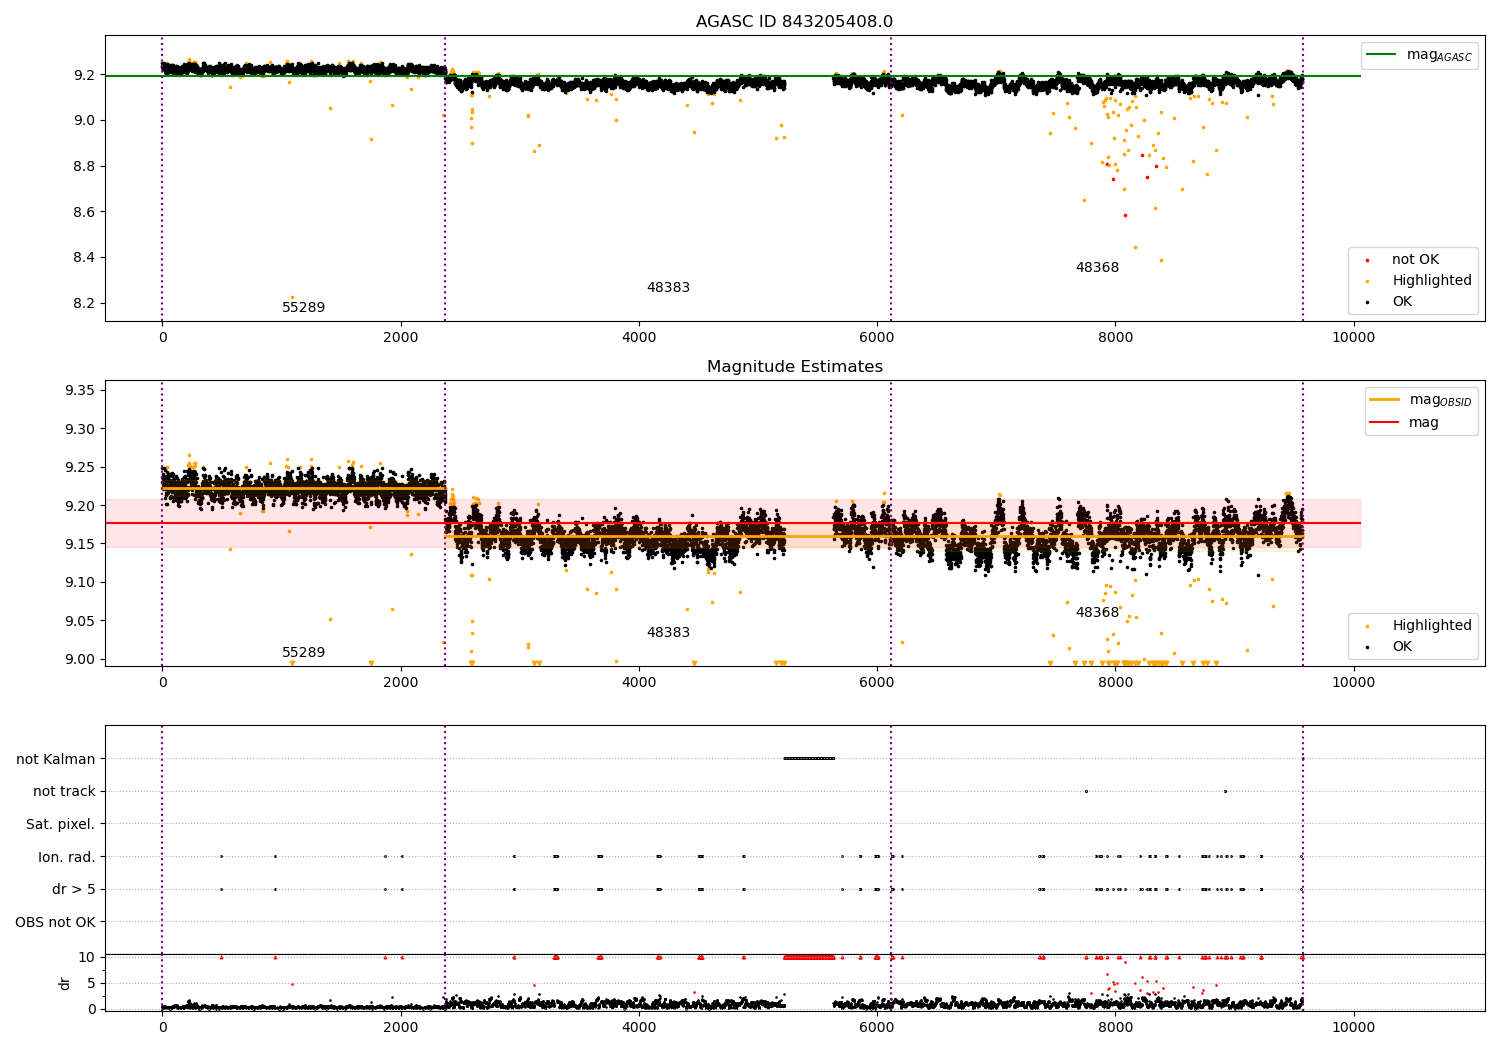The width and height of the screenshot is (1500, 1050).
Task: Click obsid label '48383' in the top plot
Action: [668, 288]
